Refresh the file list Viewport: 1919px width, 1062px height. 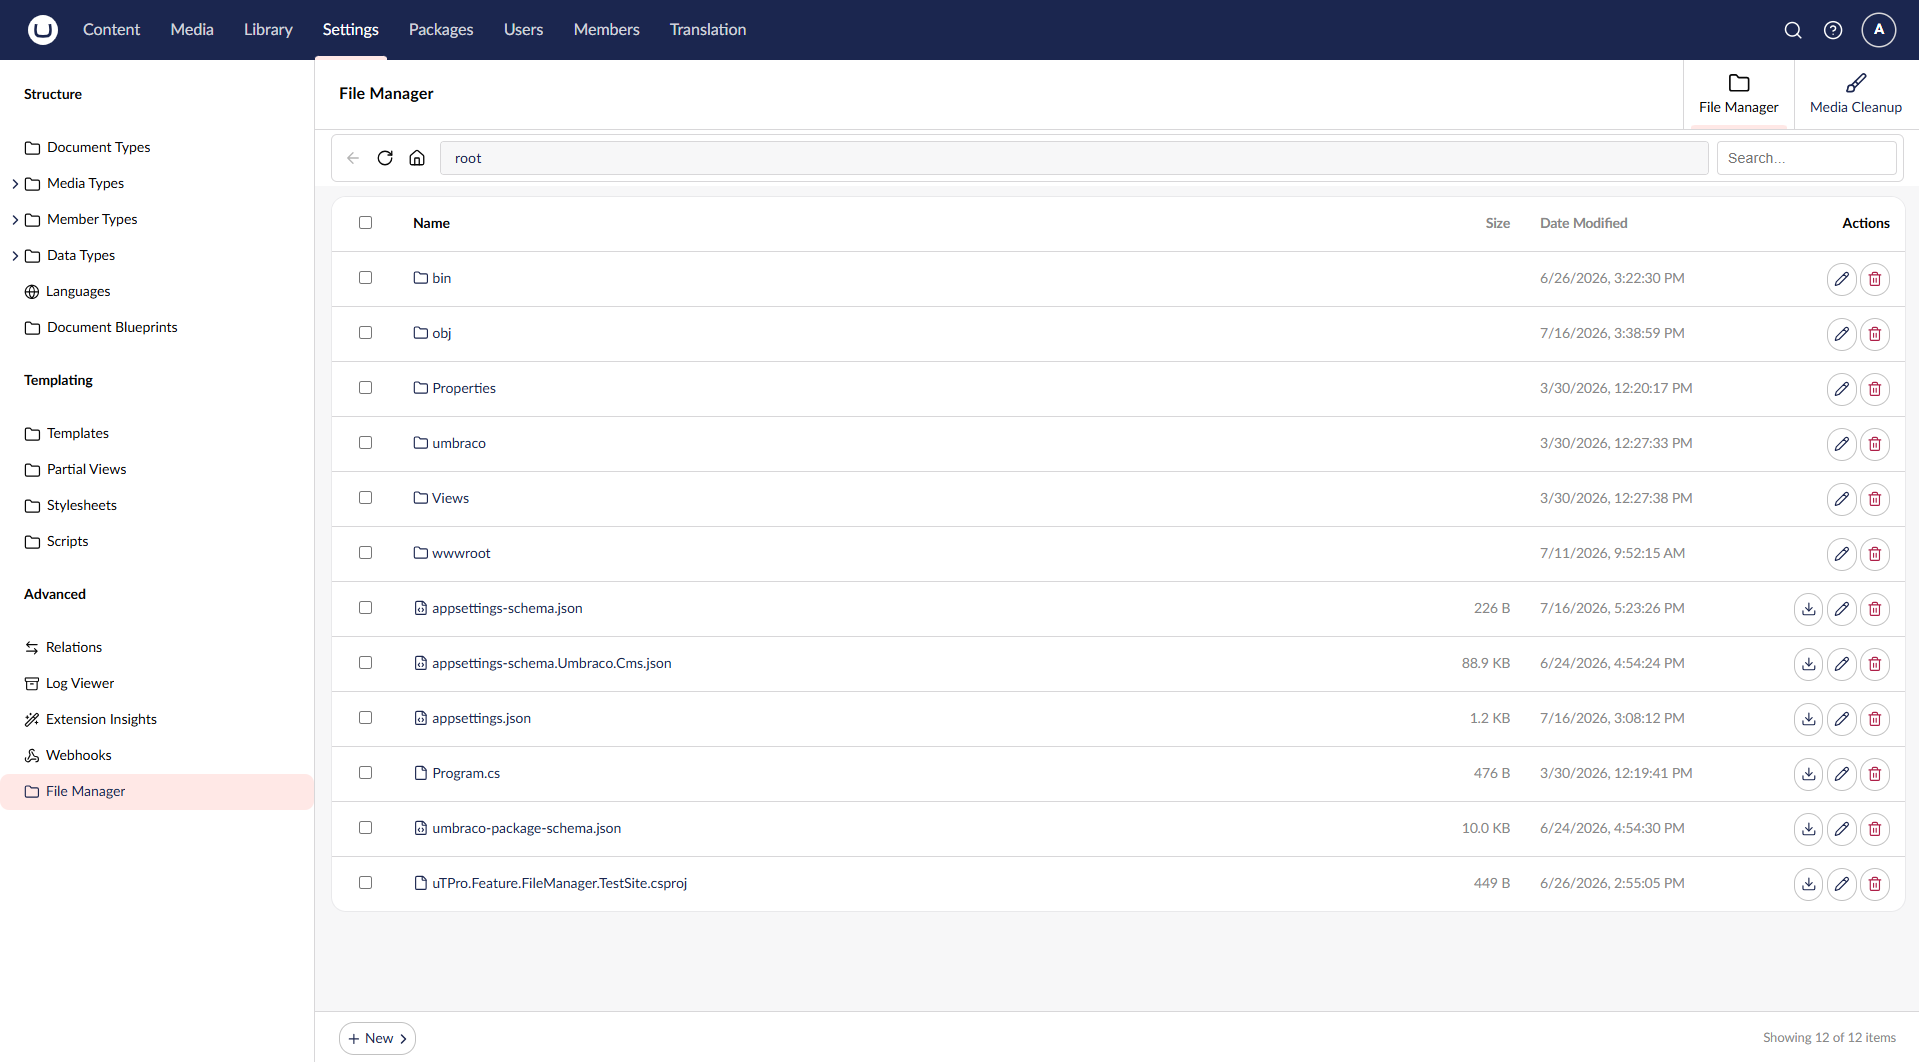click(x=385, y=158)
